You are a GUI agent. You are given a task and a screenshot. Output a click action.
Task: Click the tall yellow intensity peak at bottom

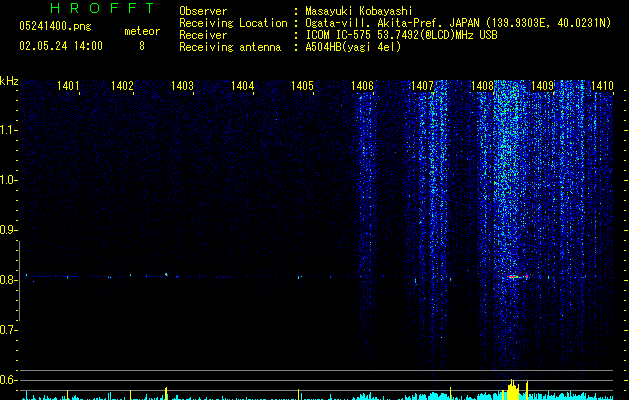coord(512,389)
